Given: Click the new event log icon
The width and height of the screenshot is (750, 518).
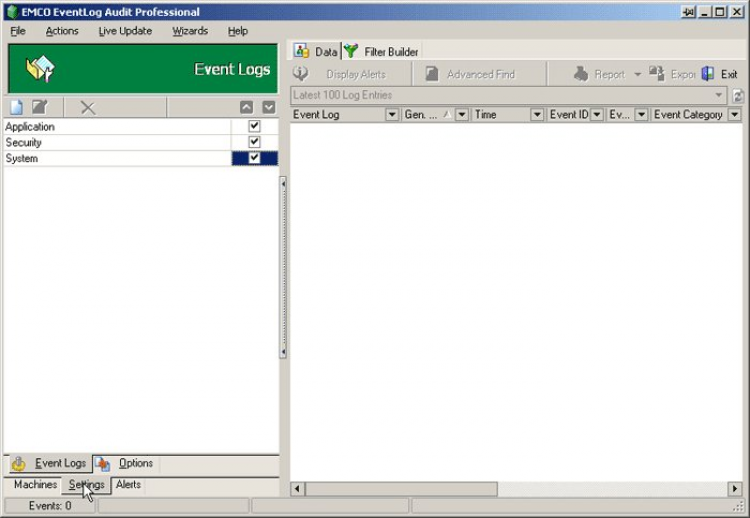Looking at the screenshot, I should pyautogui.click(x=16, y=107).
